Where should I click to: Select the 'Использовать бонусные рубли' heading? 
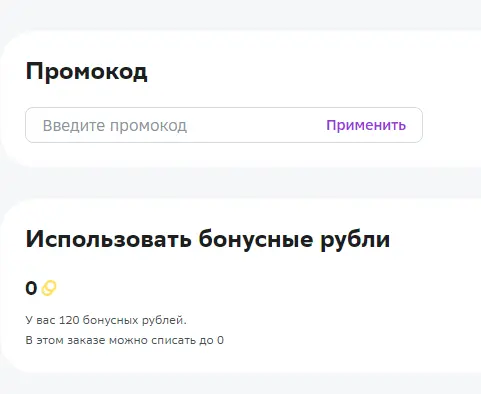click(x=208, y=240)
